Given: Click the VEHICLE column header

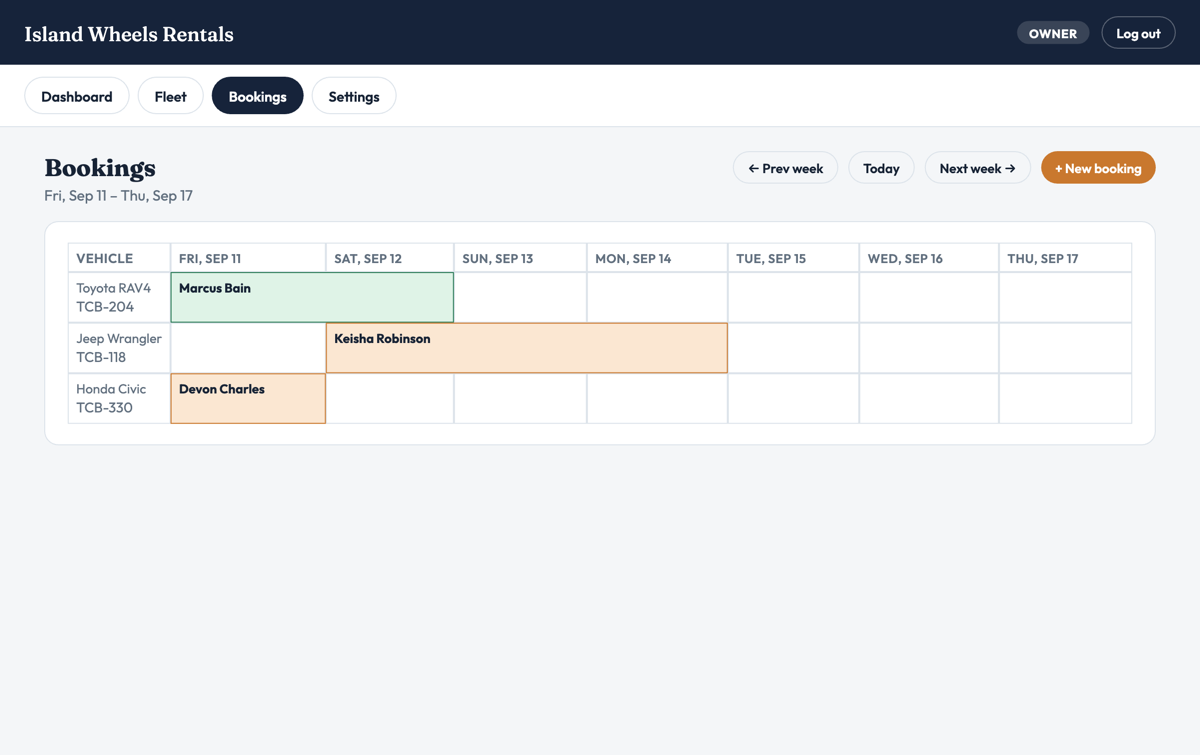Looking at the screenshot, I should (120, 258).
